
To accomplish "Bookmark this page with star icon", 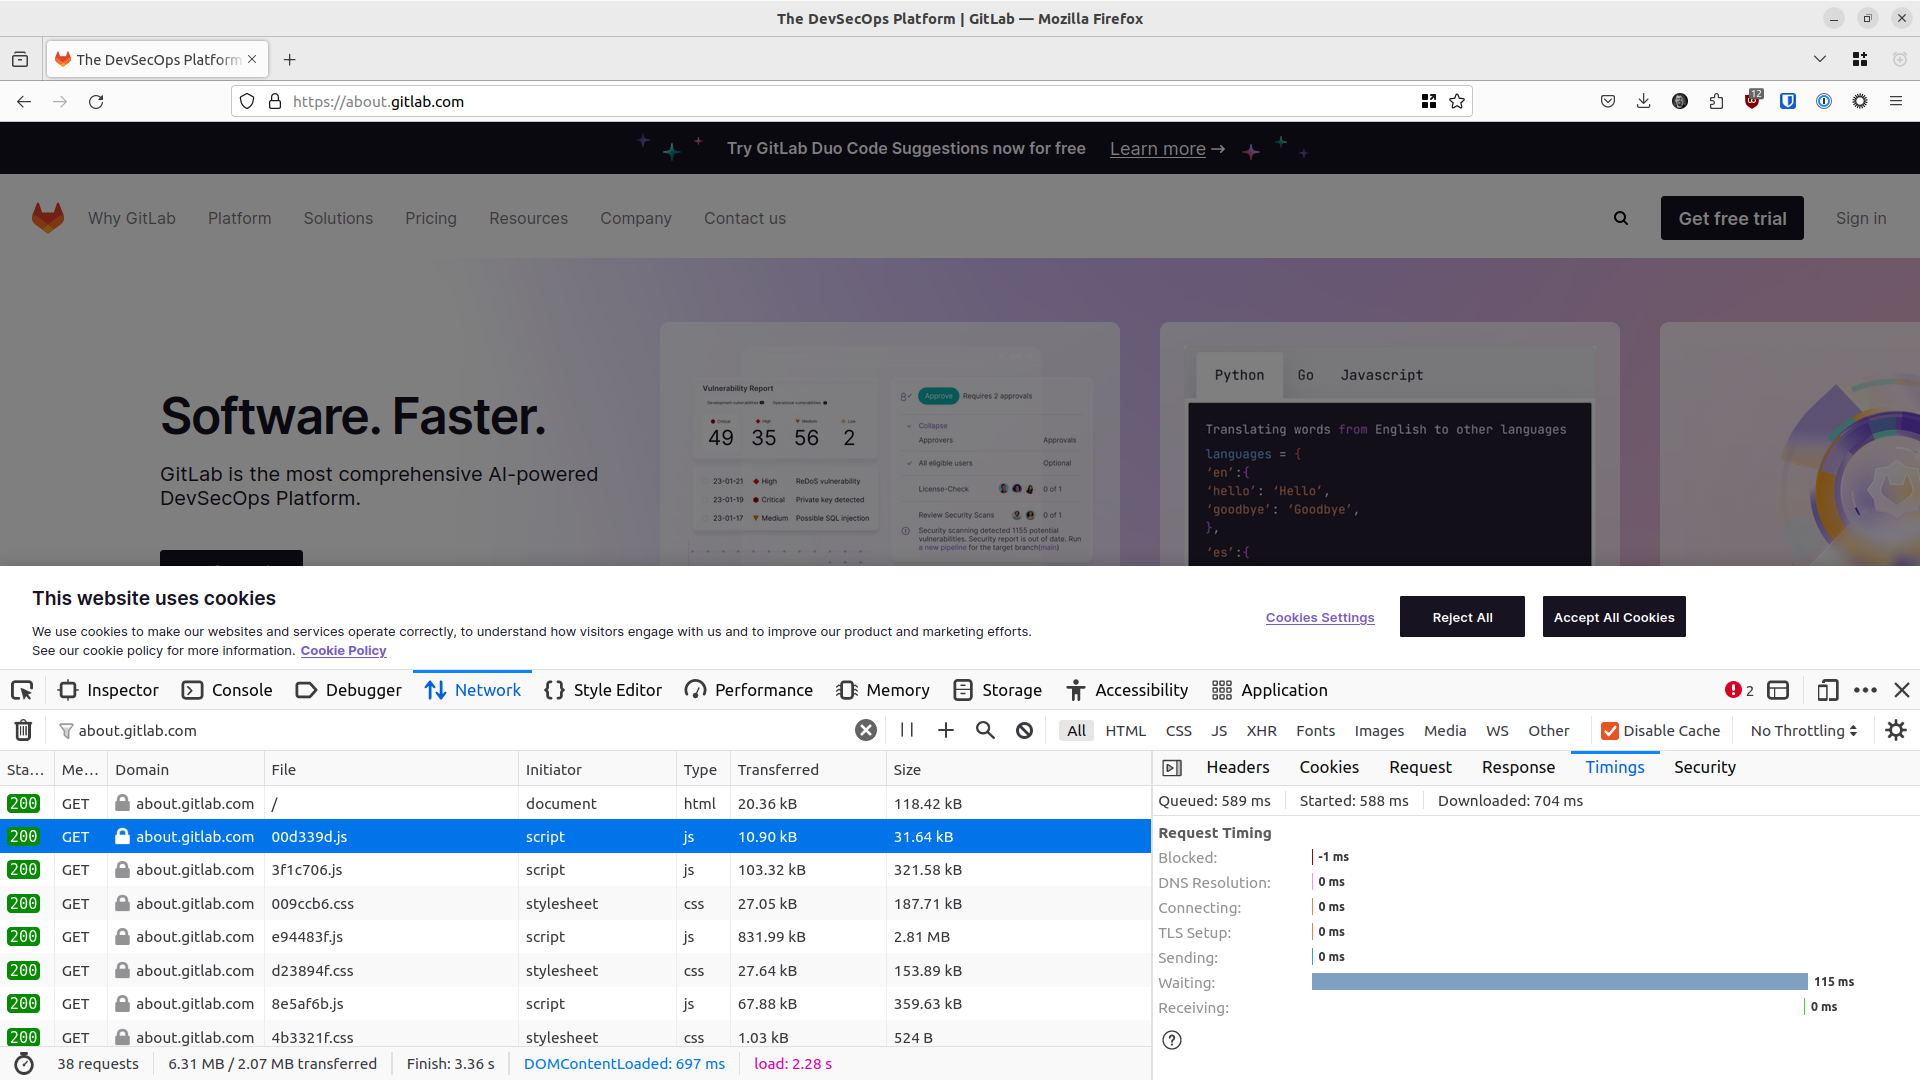I will tap(1457, 101).
